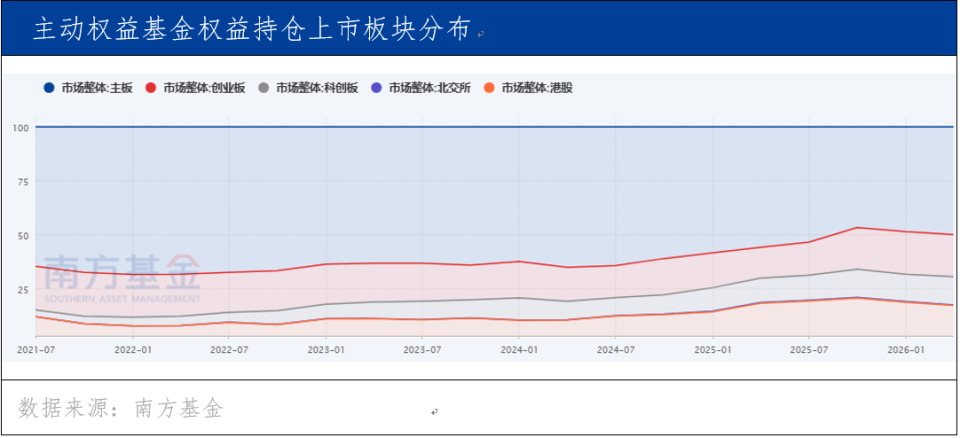The image size is (960, 438).
Task: Click y-axis label 50
Action: click(x=23, y=235)
